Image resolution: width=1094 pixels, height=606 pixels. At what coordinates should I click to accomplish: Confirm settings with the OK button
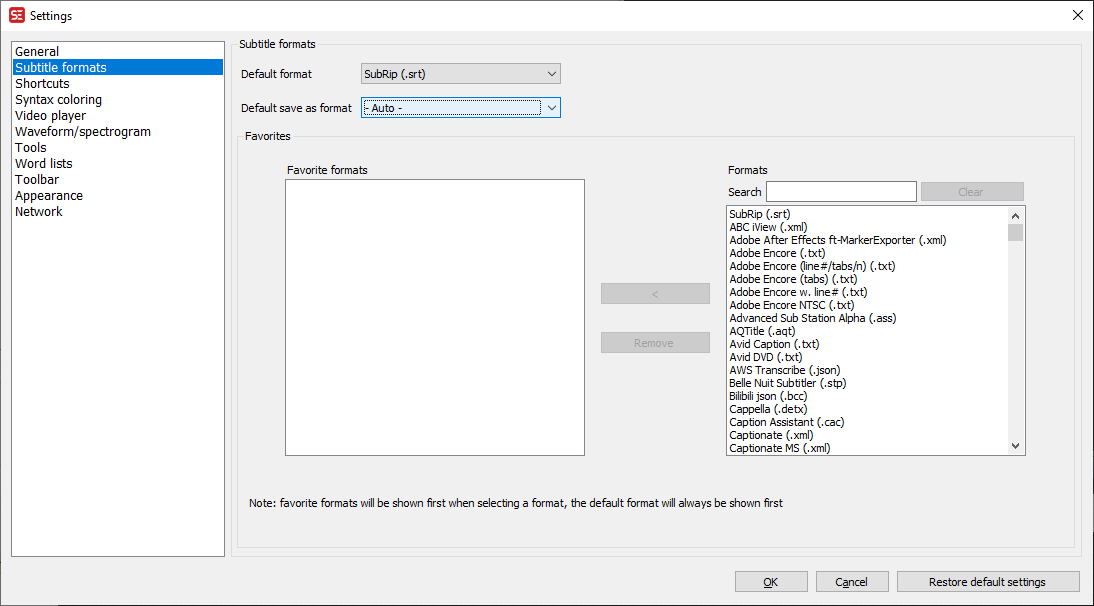coord(771,581)
